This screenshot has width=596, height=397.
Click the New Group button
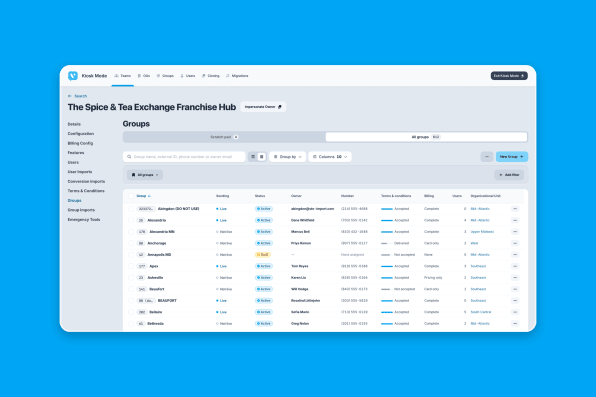coord(512,157)
